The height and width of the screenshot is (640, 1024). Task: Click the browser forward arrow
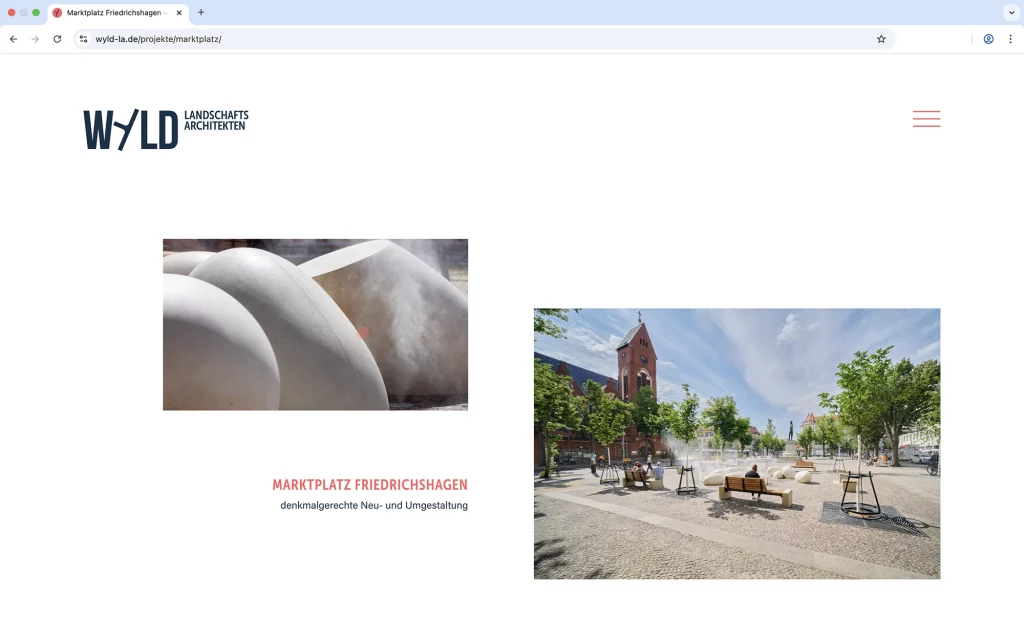coord(35,39)
